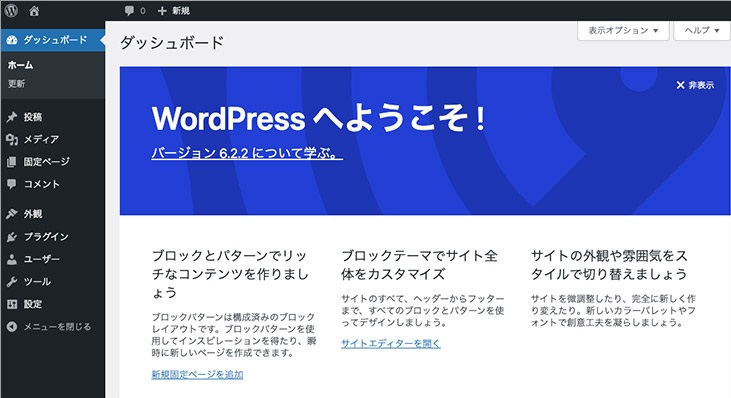This screenshot has height=398, width=731.
Task: Open the ダッシュボード sidebar menu
Action: 53,40
